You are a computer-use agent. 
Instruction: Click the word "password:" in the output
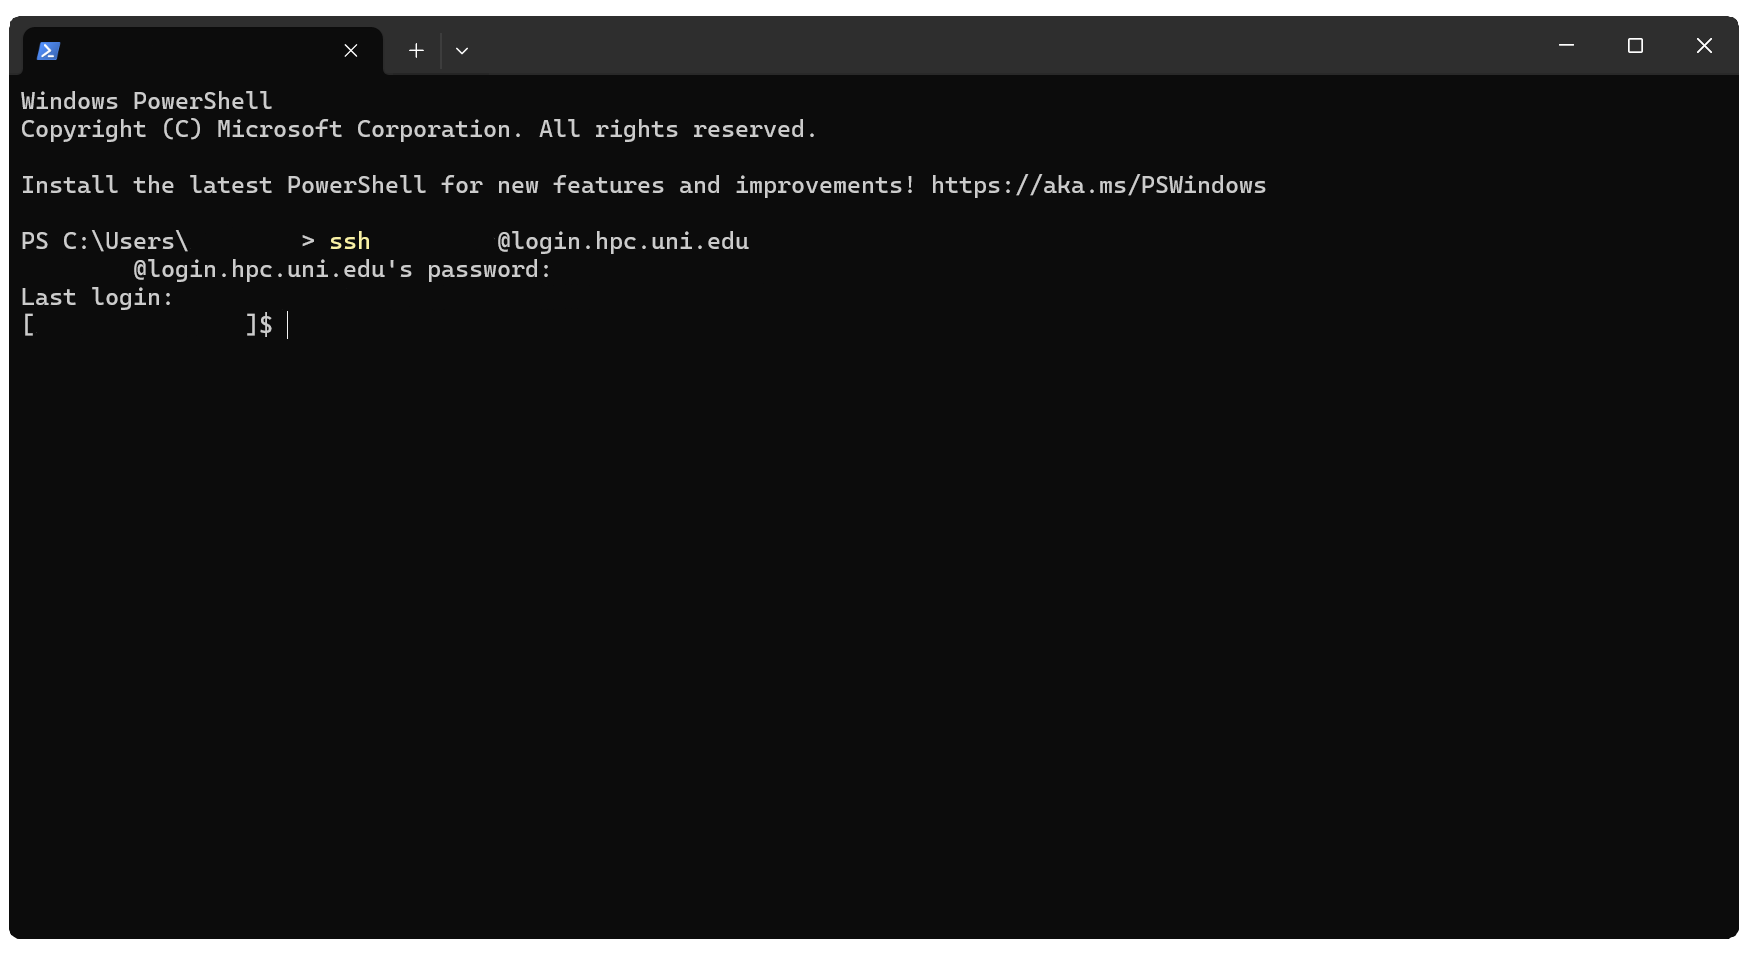click(489, 270)
